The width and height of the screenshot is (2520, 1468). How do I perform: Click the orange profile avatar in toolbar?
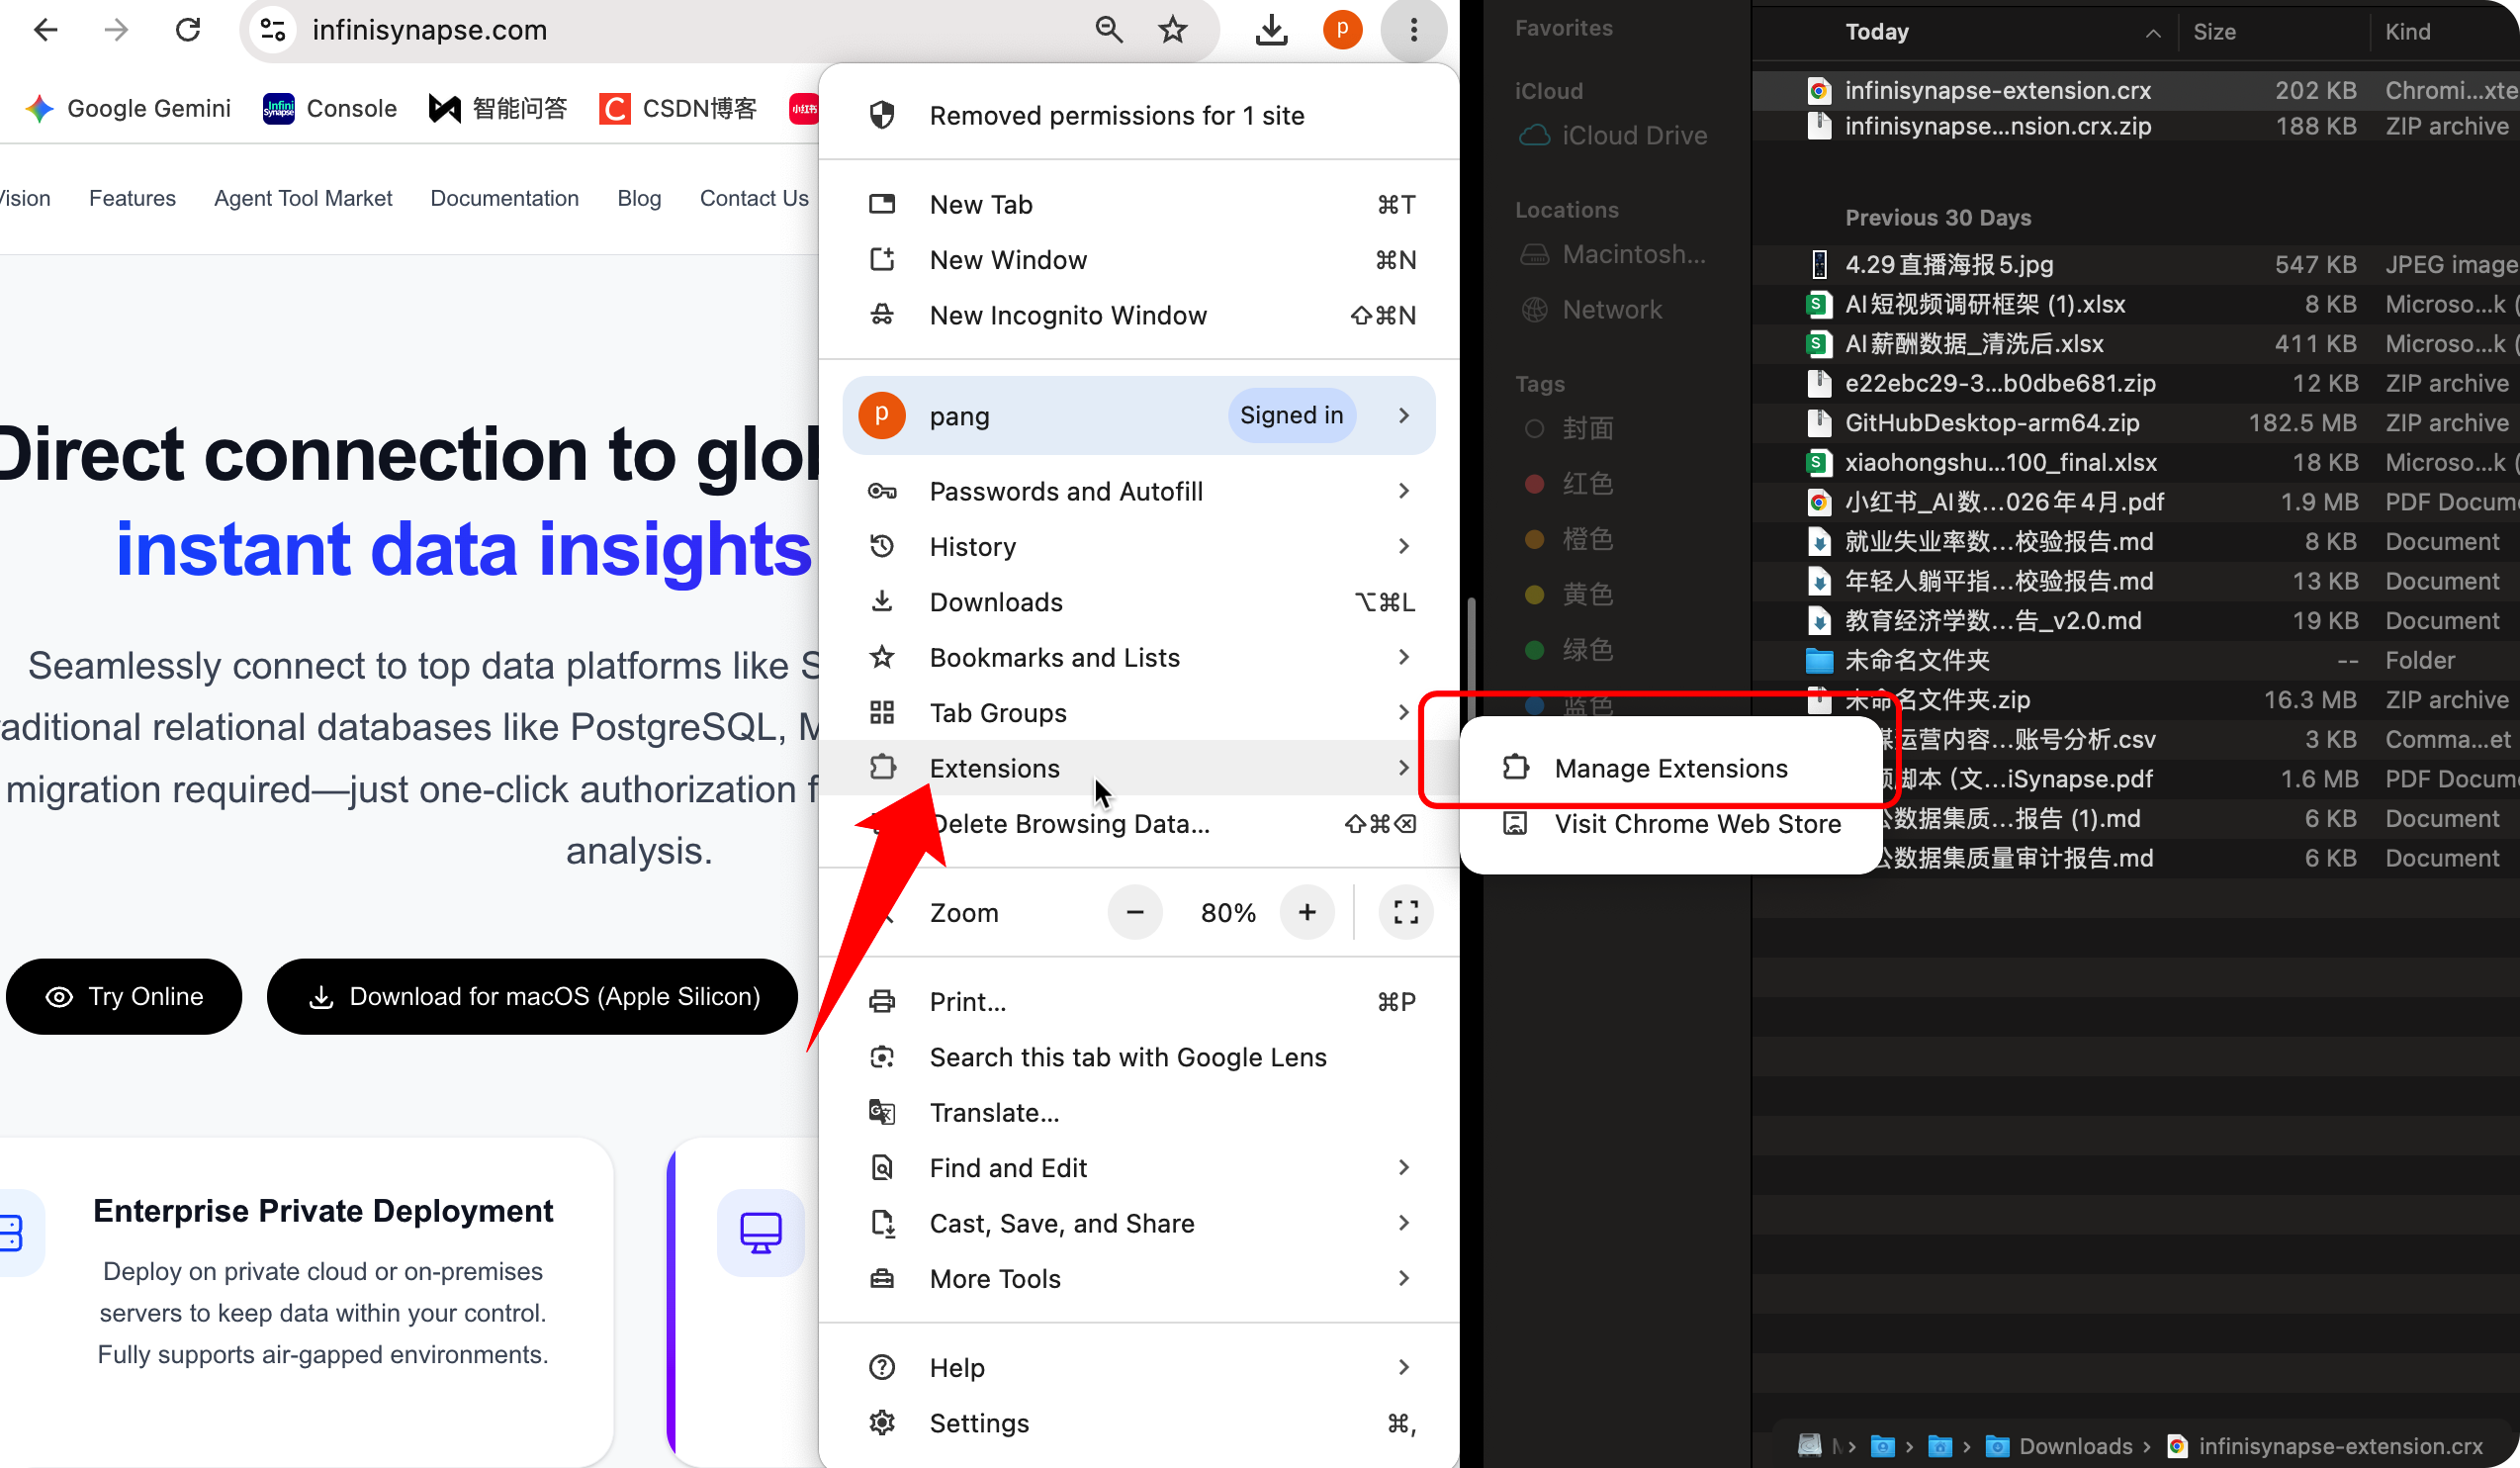[x=1342, y=30]
